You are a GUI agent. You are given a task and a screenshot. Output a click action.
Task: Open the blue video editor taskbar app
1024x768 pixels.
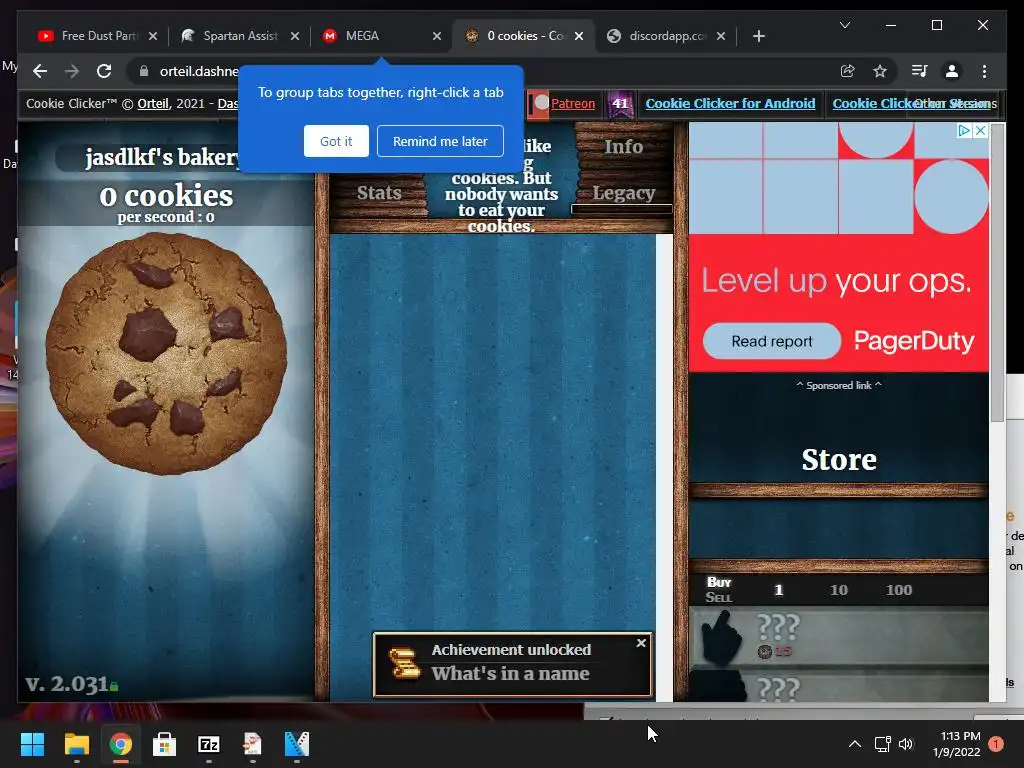tap(296, 744)
